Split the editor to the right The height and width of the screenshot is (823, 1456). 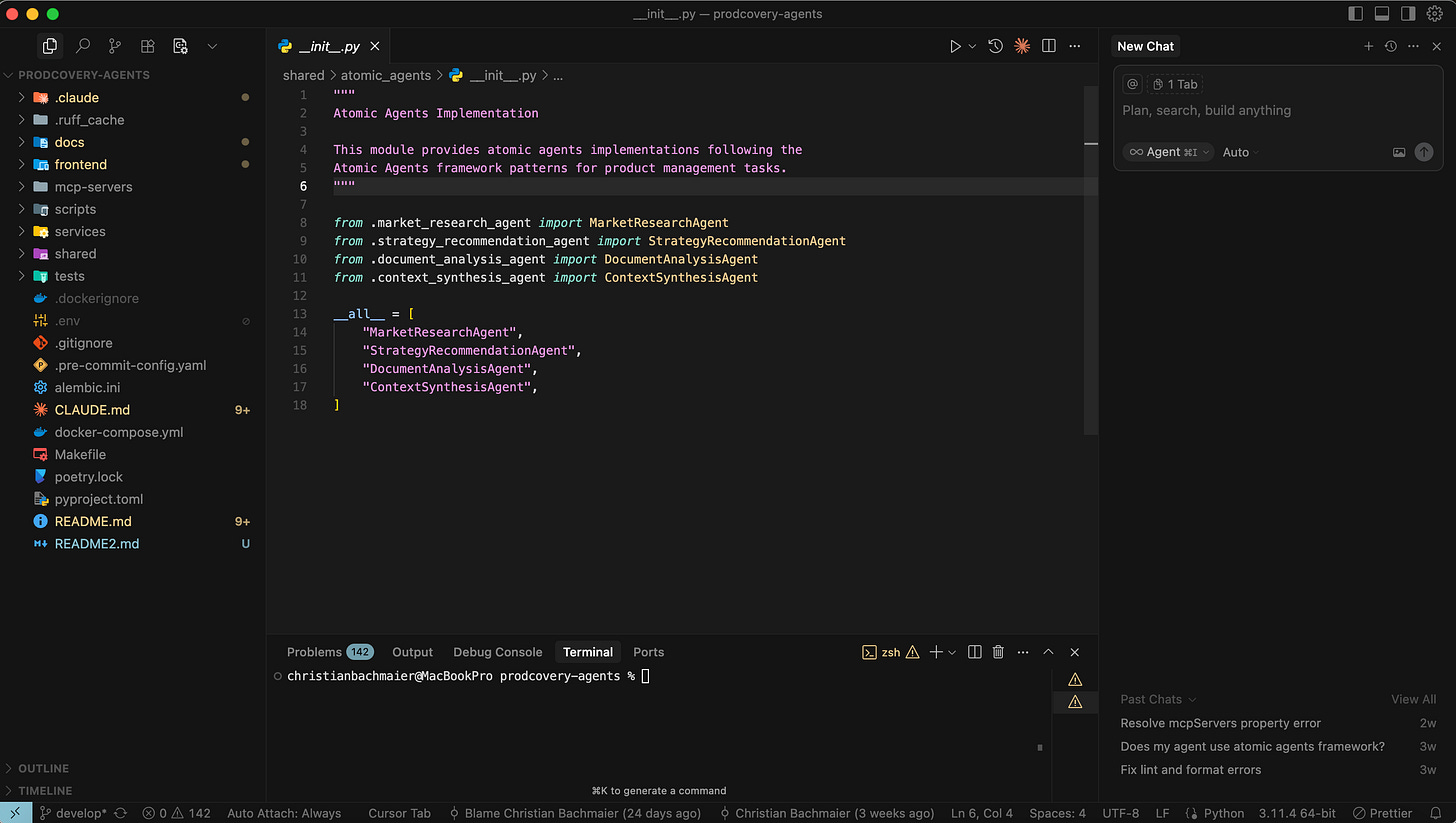coord(1048,46)
